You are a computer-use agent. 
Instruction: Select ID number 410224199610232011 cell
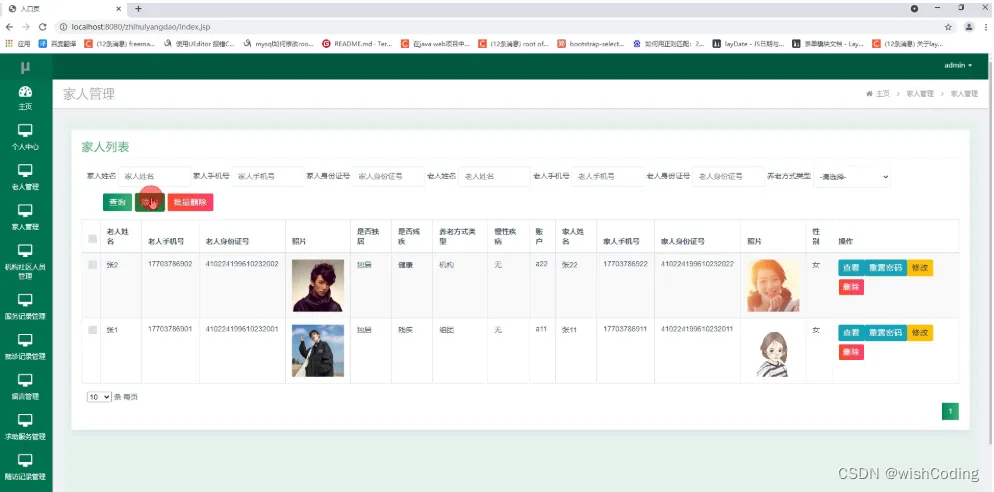point(697,329)
